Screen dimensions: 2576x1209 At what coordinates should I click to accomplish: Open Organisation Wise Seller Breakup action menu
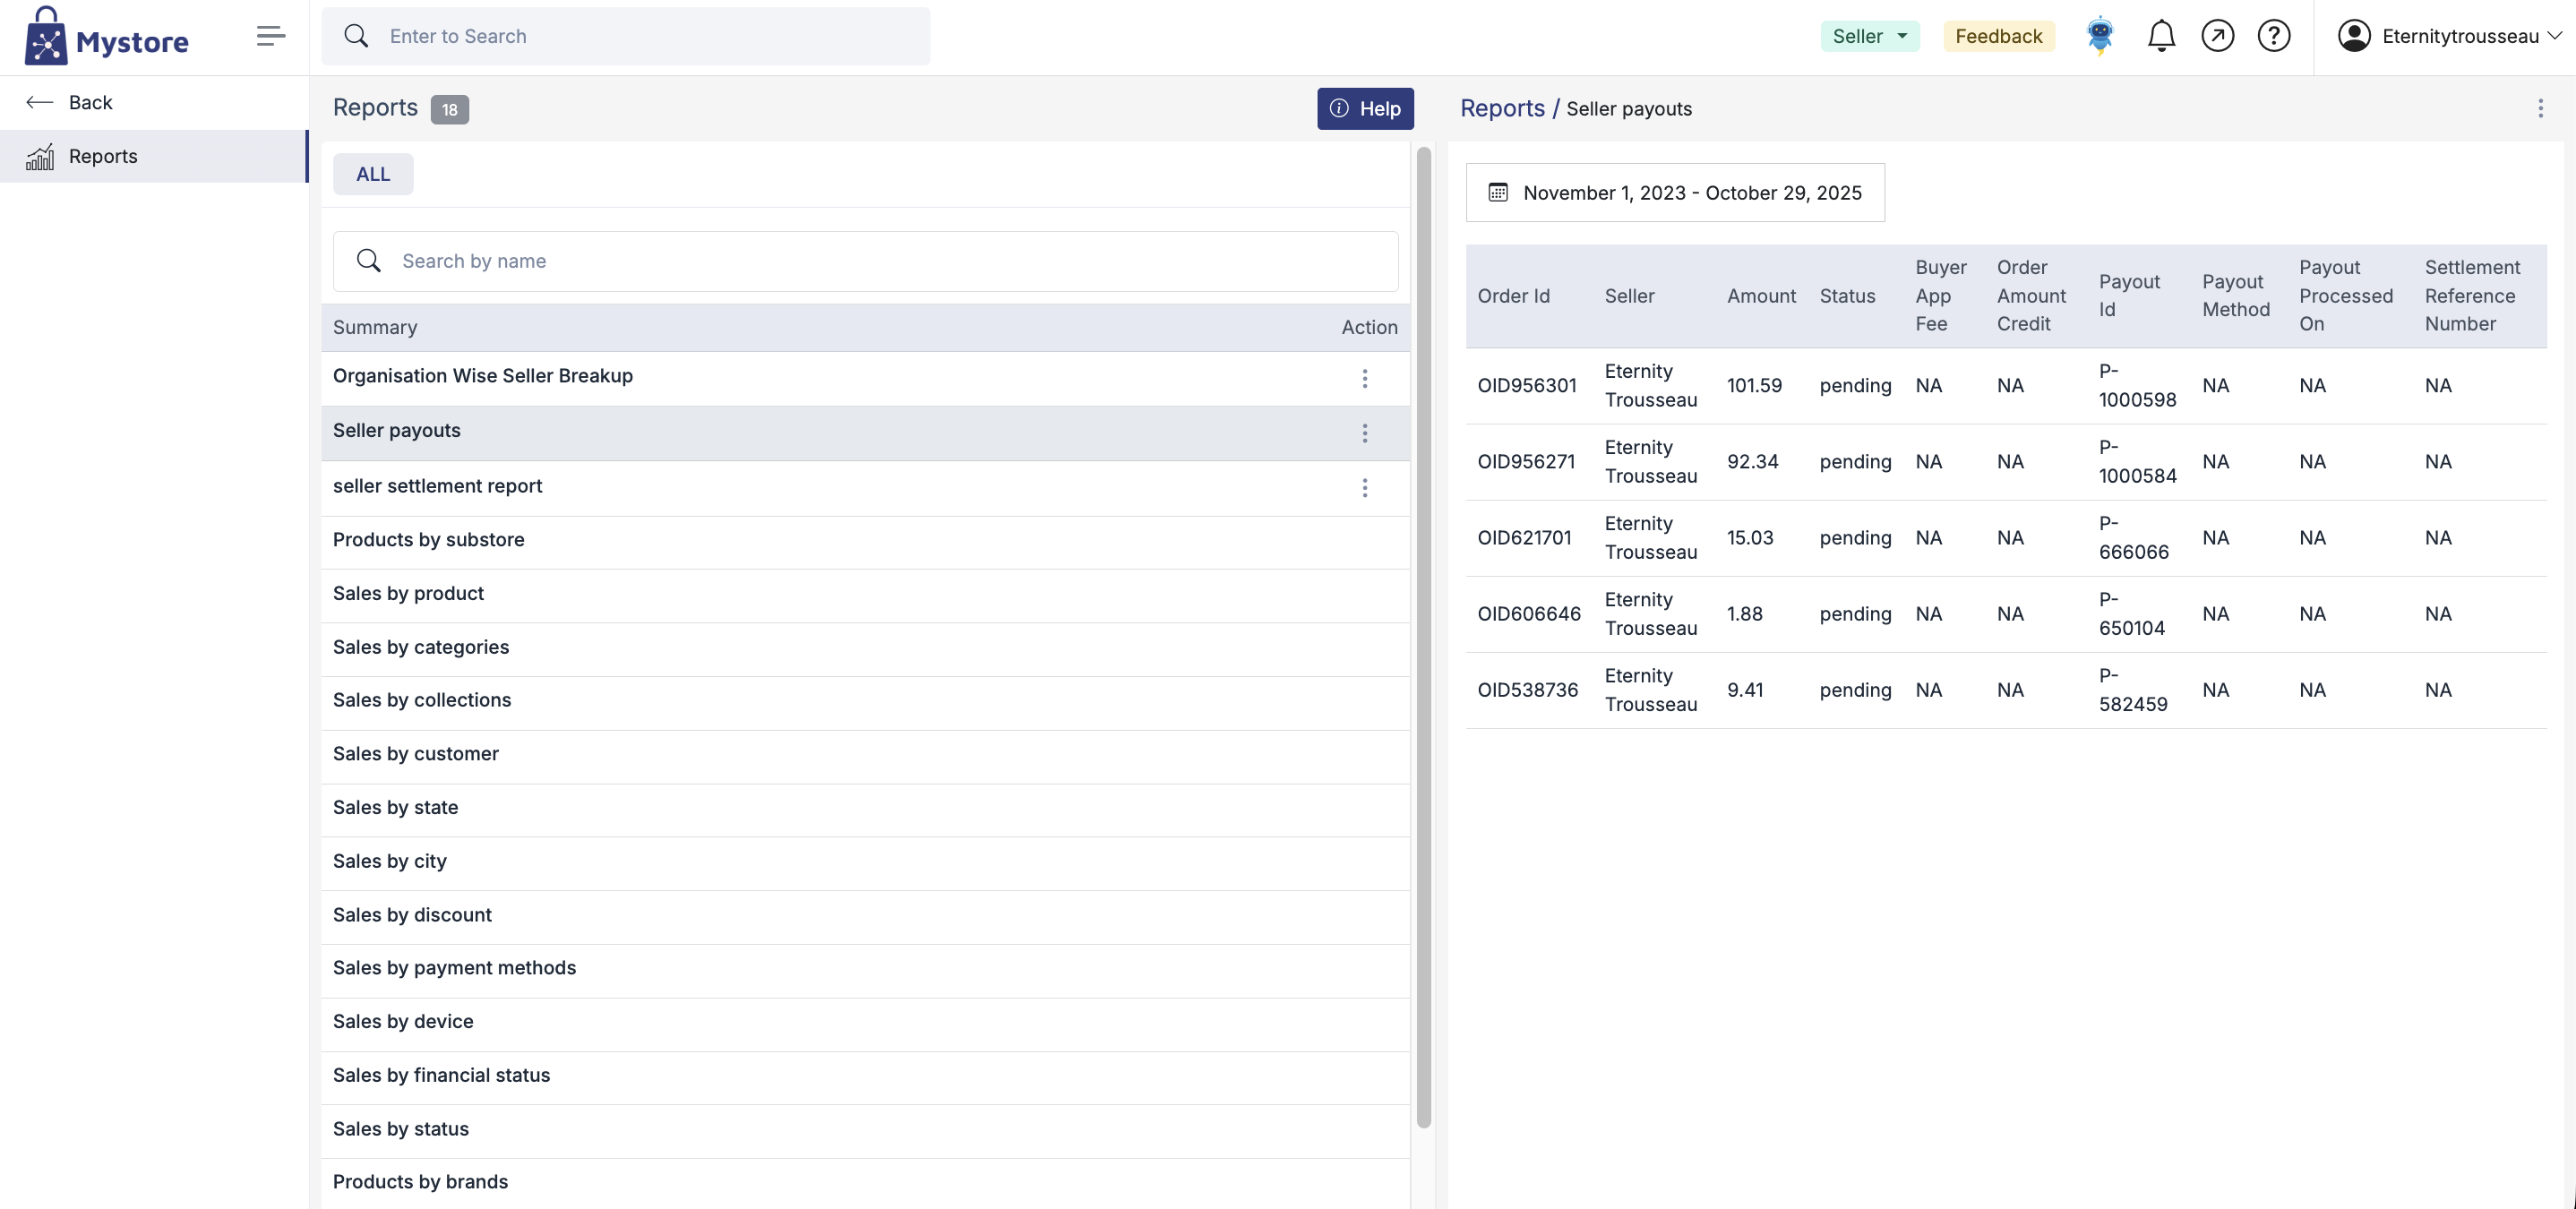pos(1364,378)
